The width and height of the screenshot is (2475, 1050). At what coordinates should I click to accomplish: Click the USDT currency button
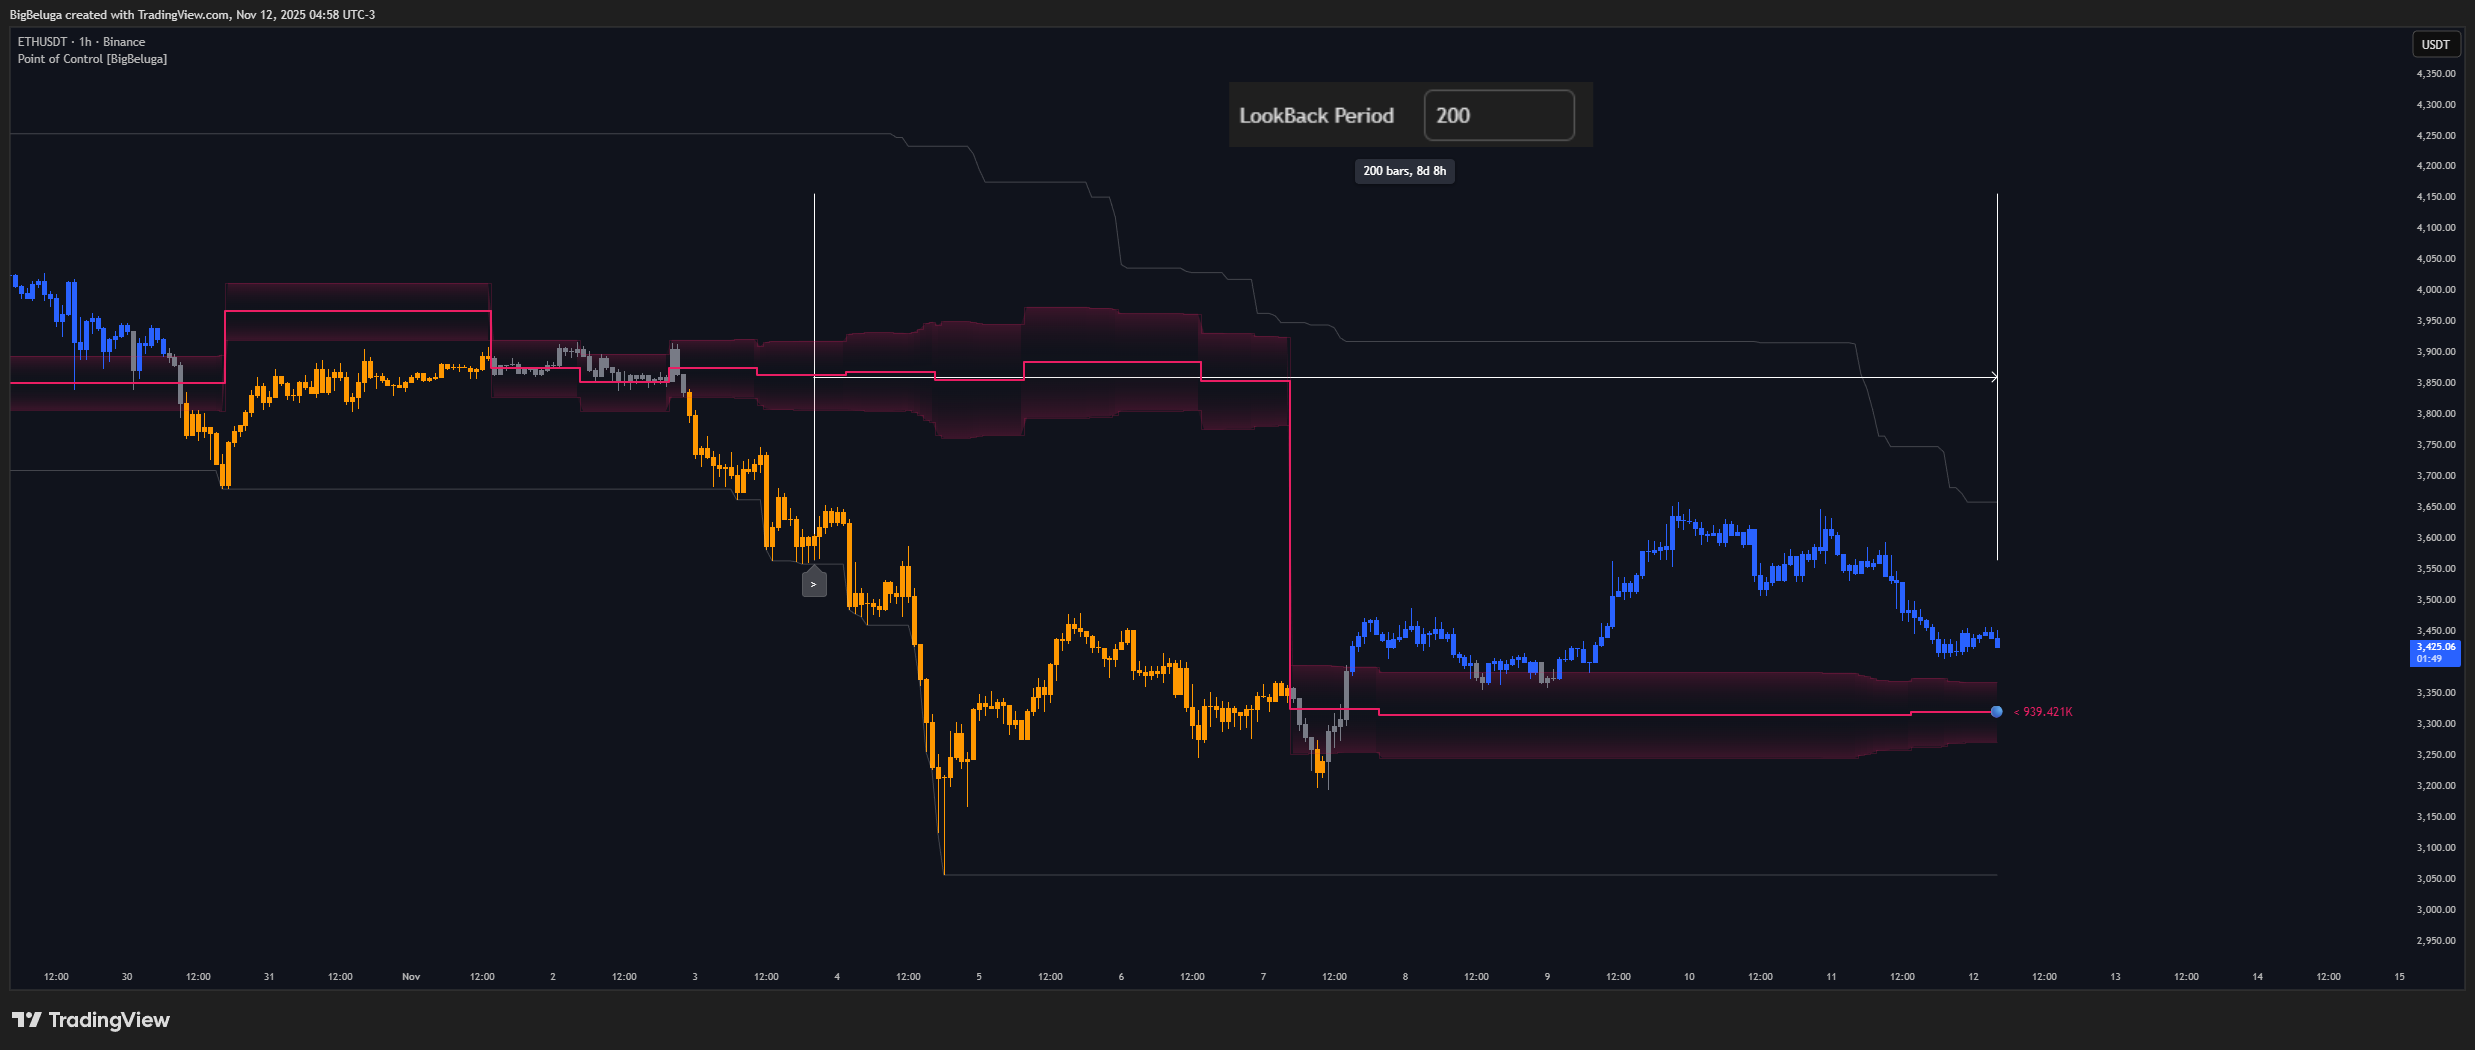(2435, 44)
